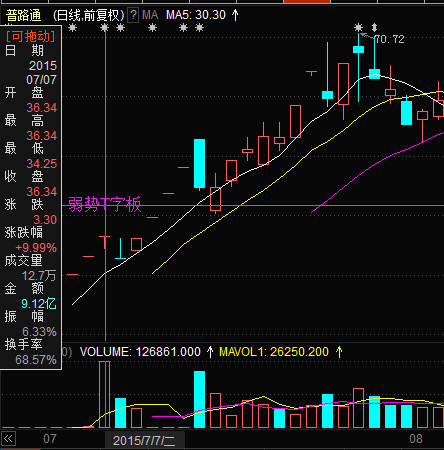Select the 2015/7/7/二 date label

[144, 441]
